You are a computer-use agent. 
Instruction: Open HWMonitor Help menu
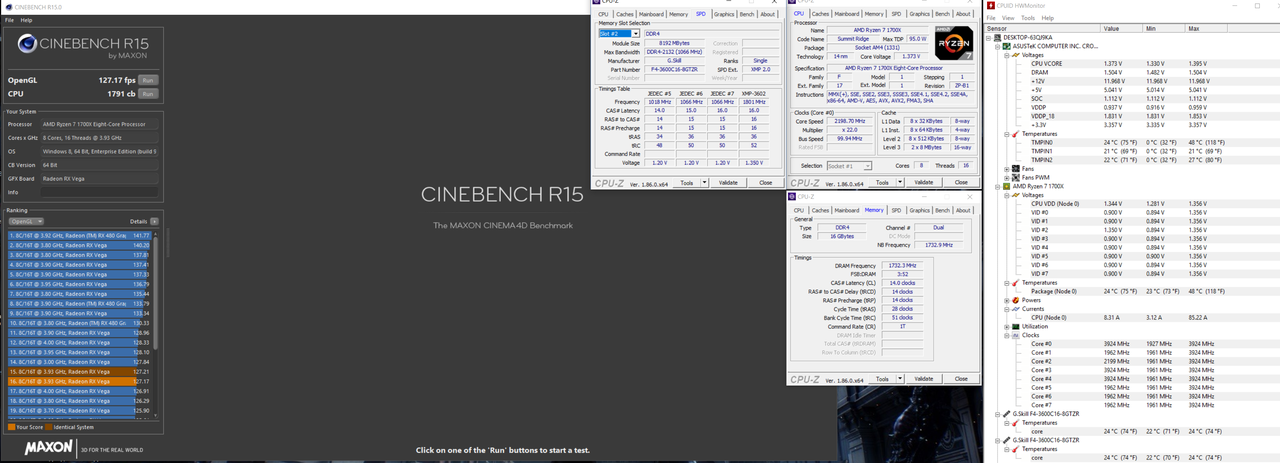1047,18
